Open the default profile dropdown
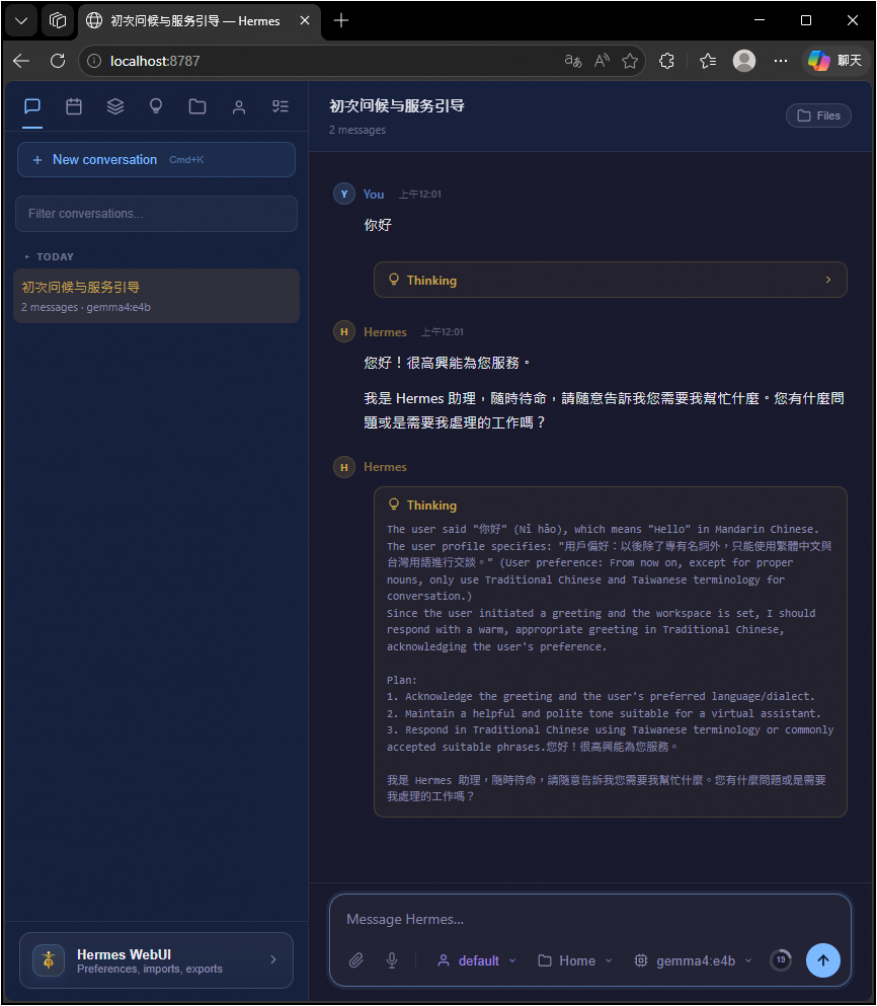 pyautogui.click(x=477, y=961)
